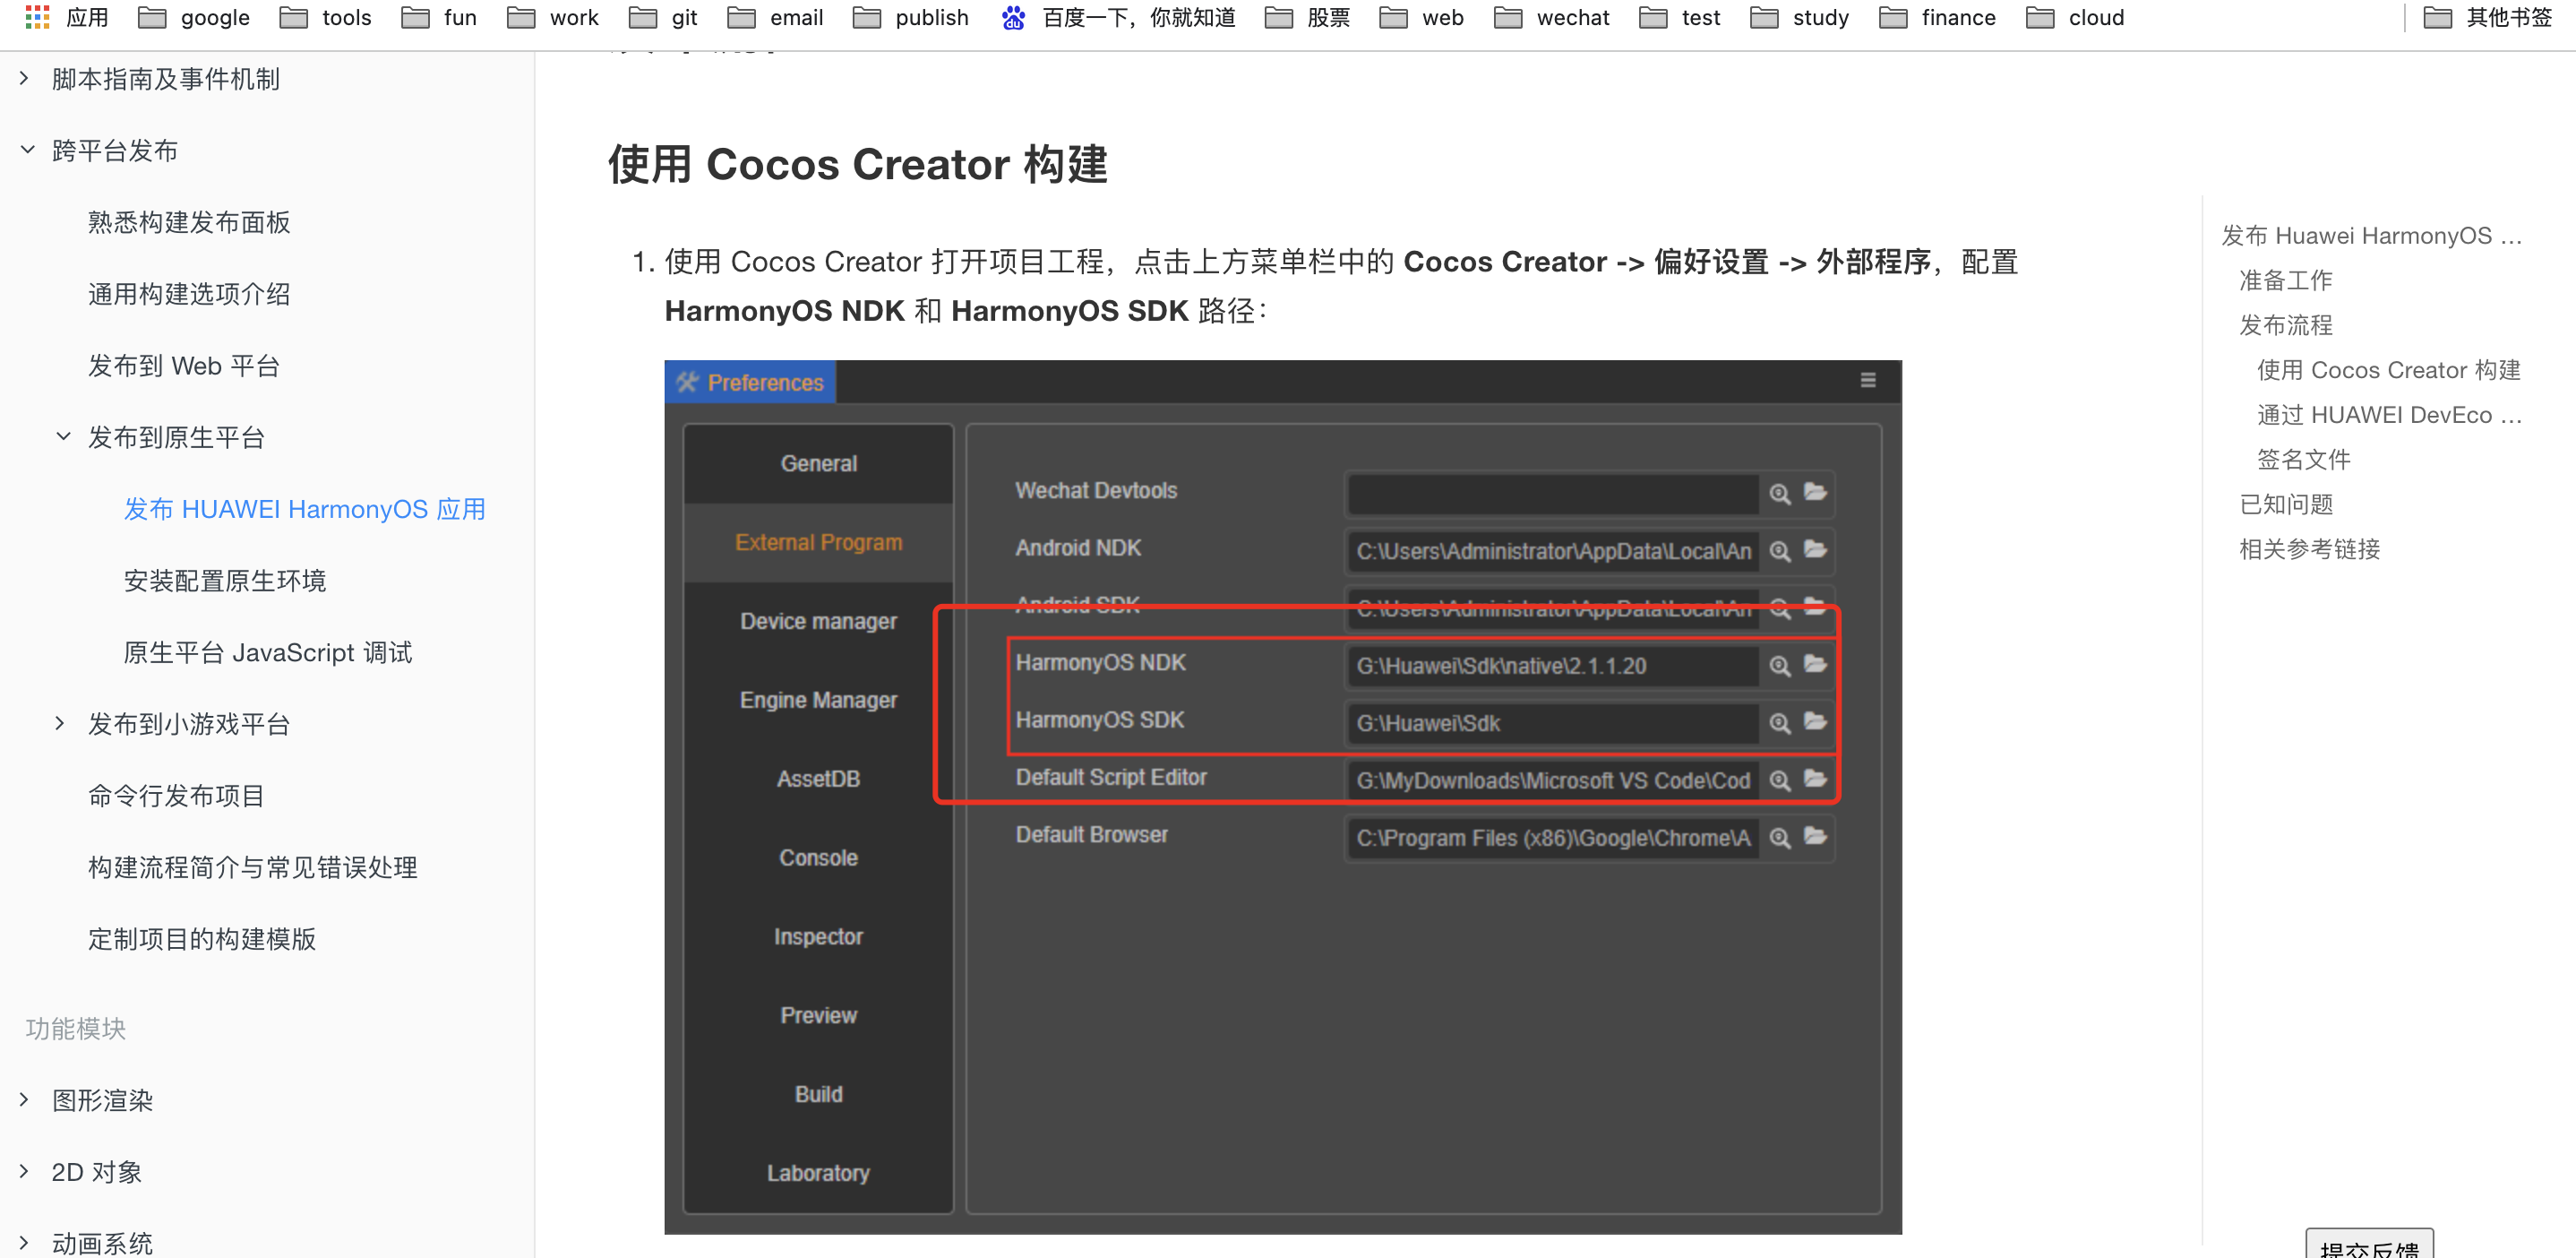
Task: Select External Program tab in Preferences
Action: (817, 542)
